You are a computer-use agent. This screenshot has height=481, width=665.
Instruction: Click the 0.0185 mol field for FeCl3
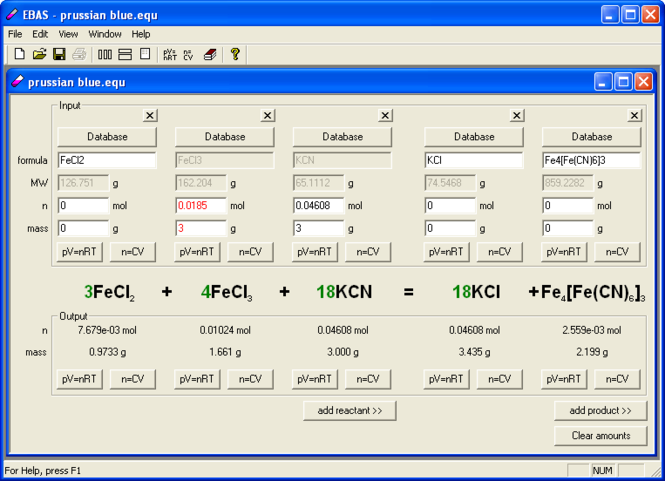201,206
